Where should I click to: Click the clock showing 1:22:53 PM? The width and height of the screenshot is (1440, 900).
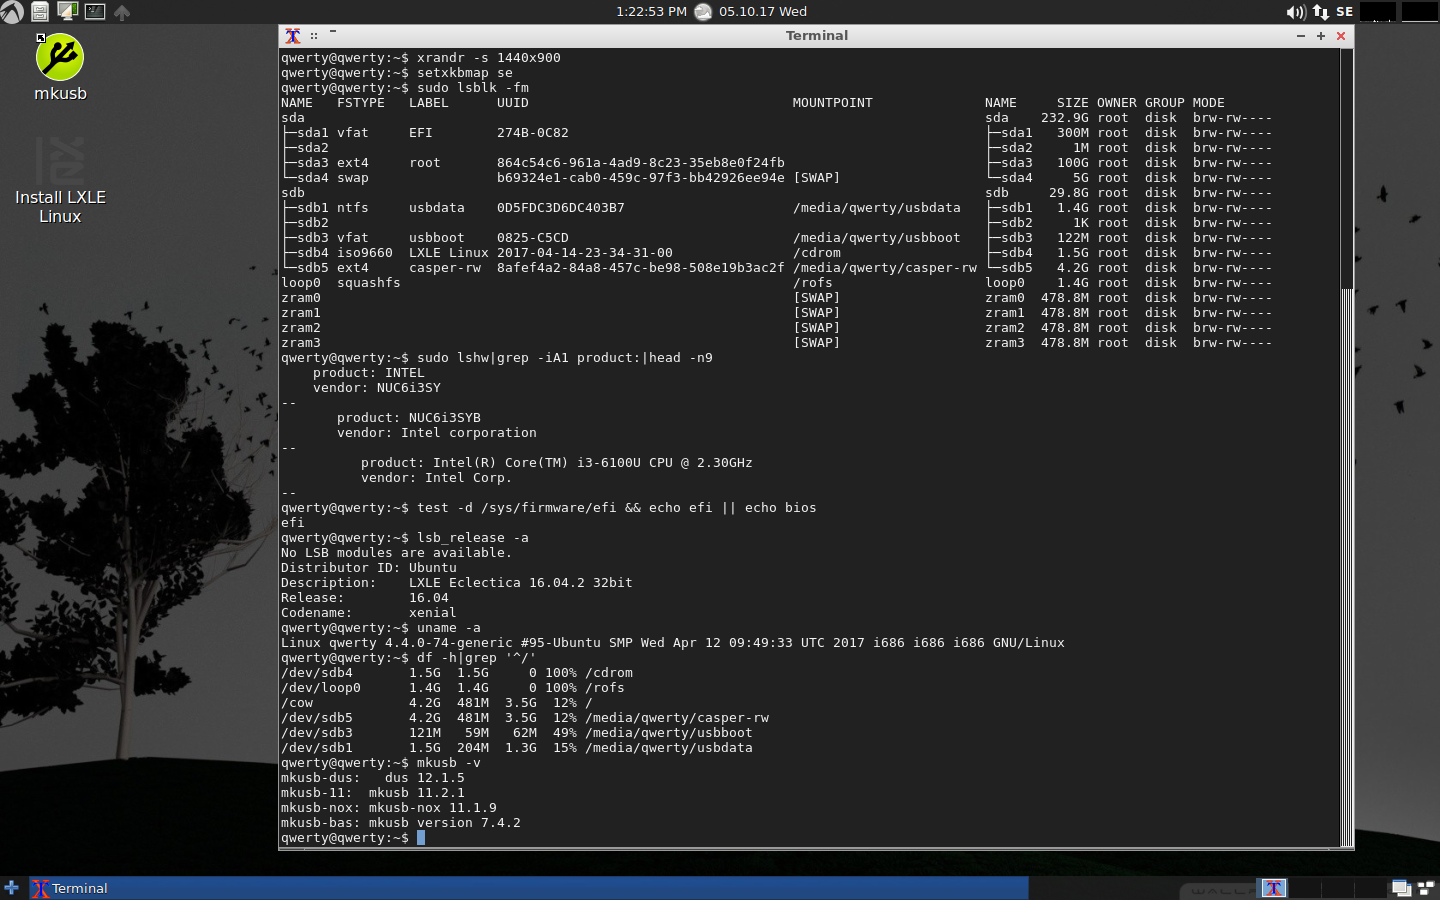pos(651,12)
